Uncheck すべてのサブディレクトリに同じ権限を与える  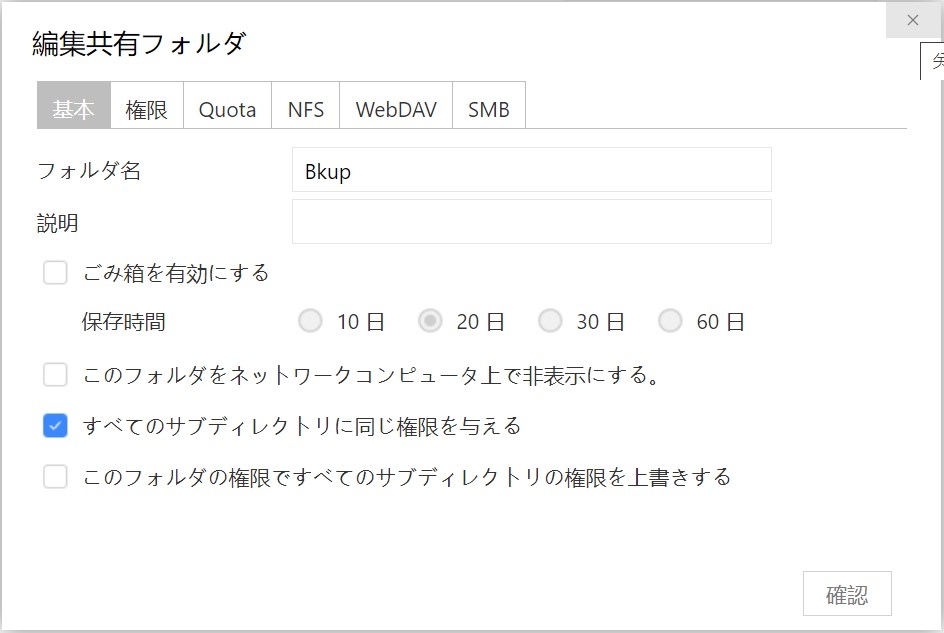[x=55, y=426]
